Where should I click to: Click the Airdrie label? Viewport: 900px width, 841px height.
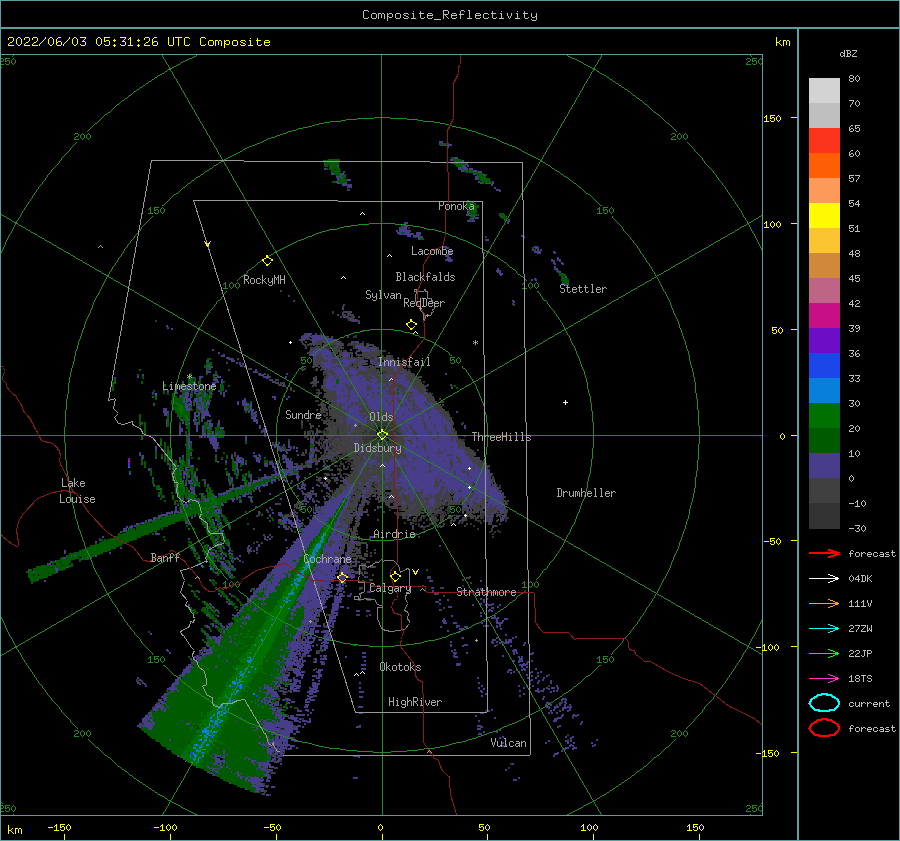point(394,534)
